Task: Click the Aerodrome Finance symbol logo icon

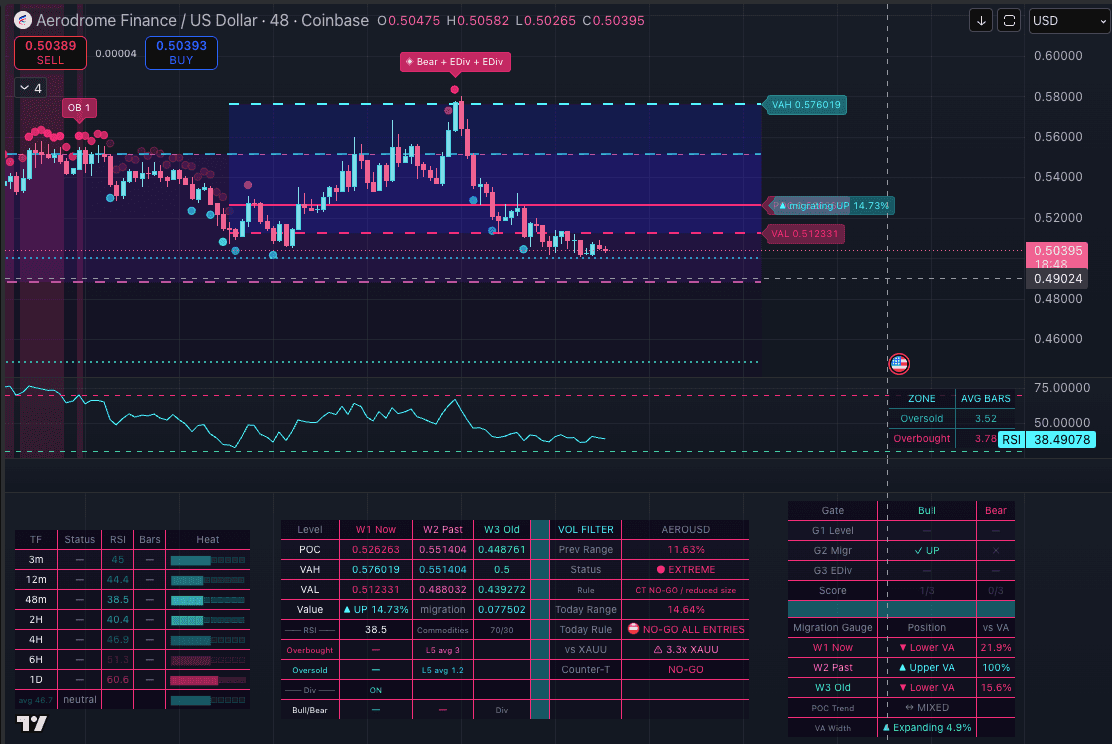Action: click(23, 21)
